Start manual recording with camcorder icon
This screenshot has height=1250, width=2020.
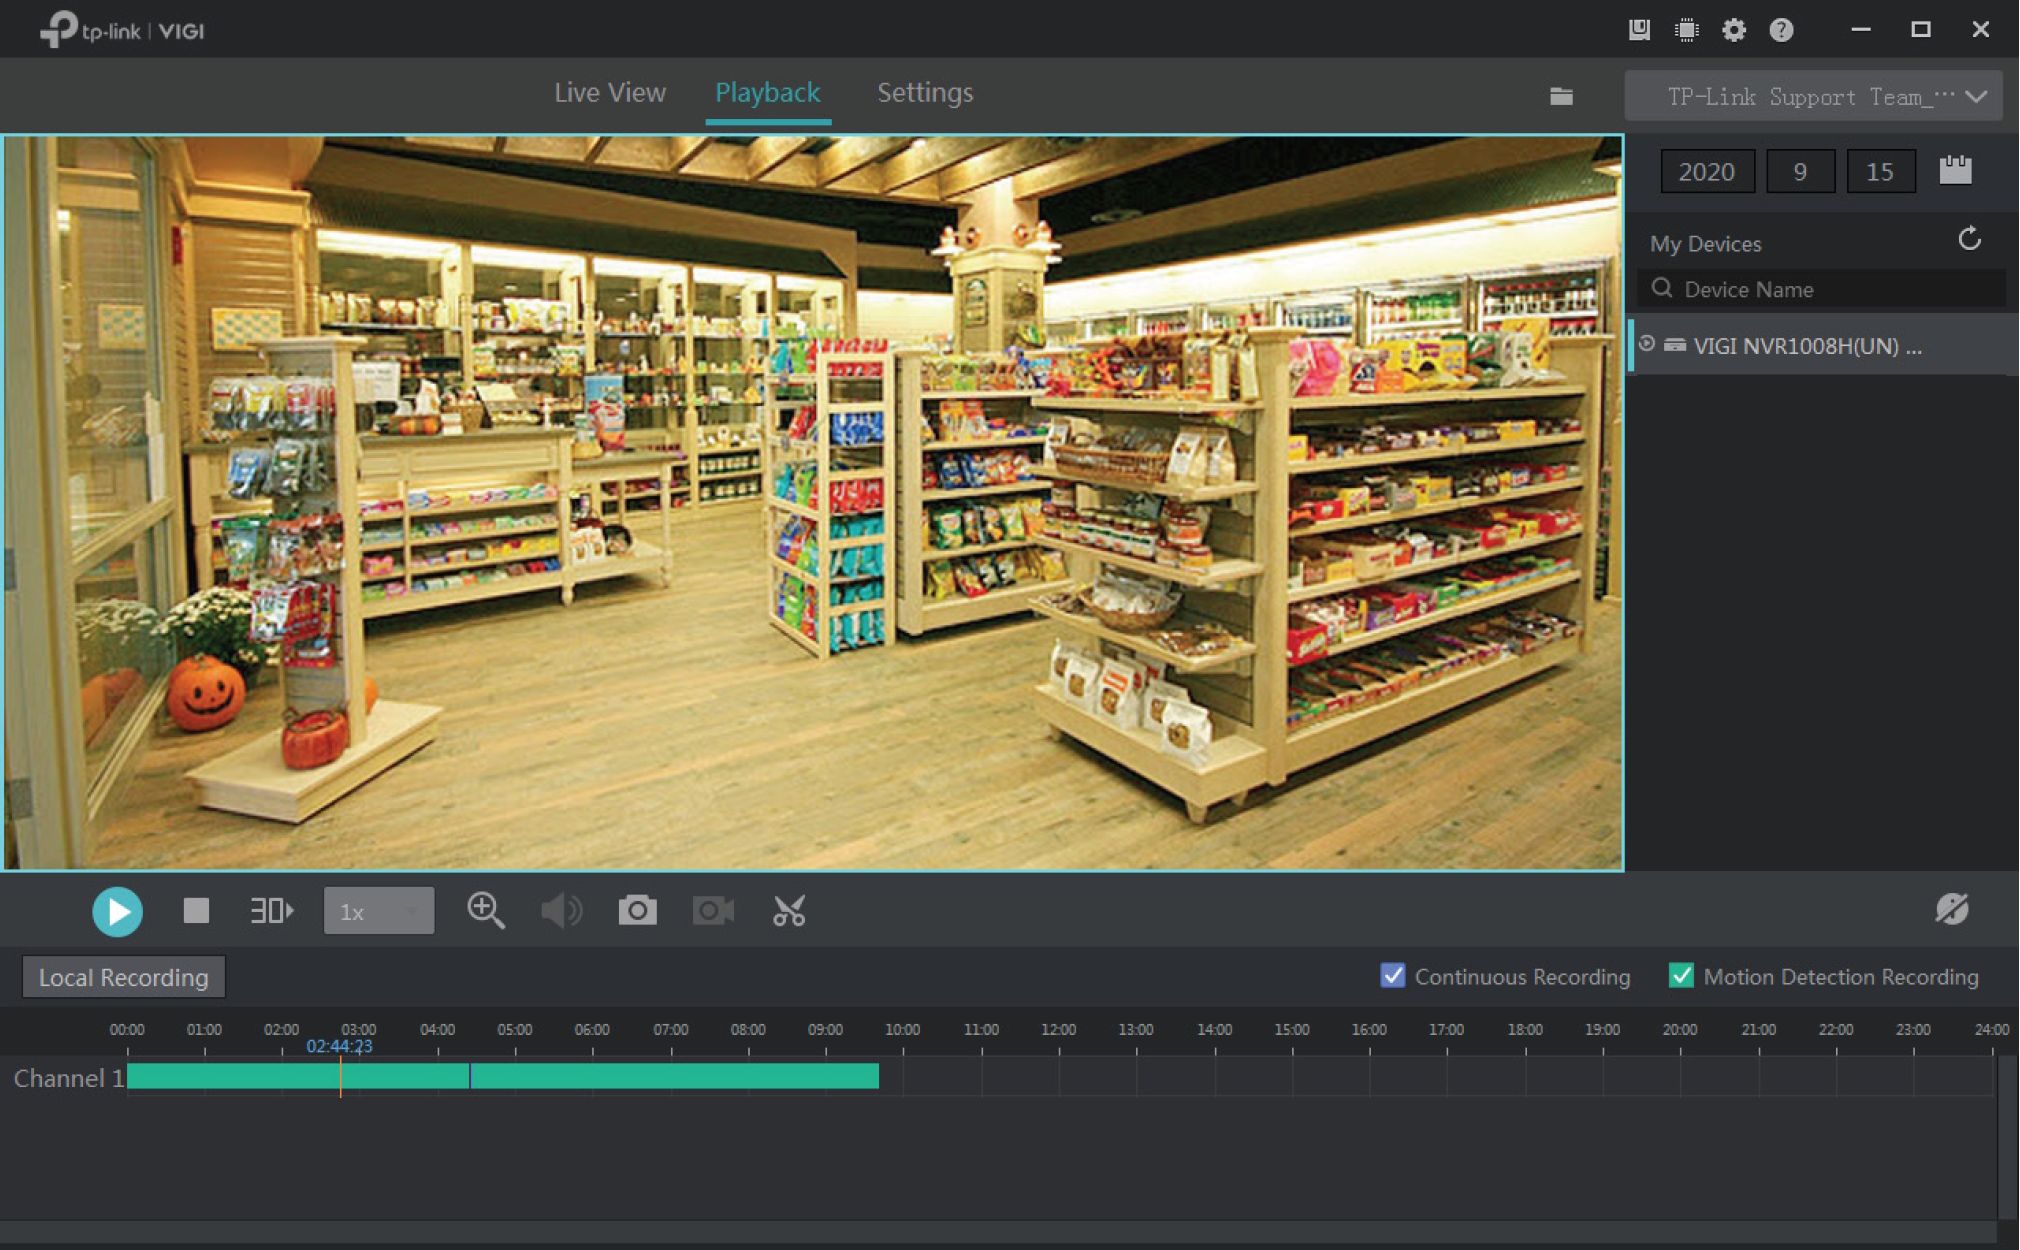(713, 911)
